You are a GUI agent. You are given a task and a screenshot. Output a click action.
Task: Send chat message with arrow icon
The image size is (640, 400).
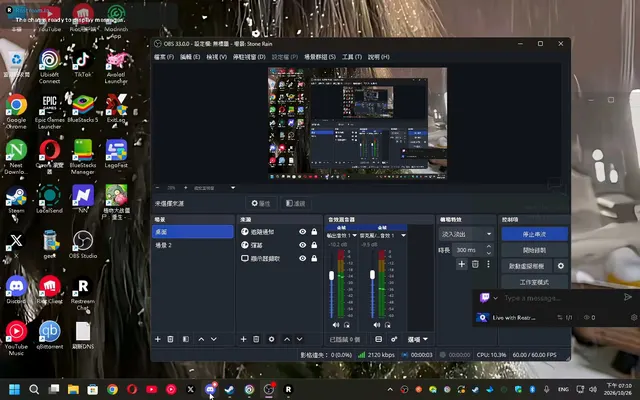click(x=628, y=297)
